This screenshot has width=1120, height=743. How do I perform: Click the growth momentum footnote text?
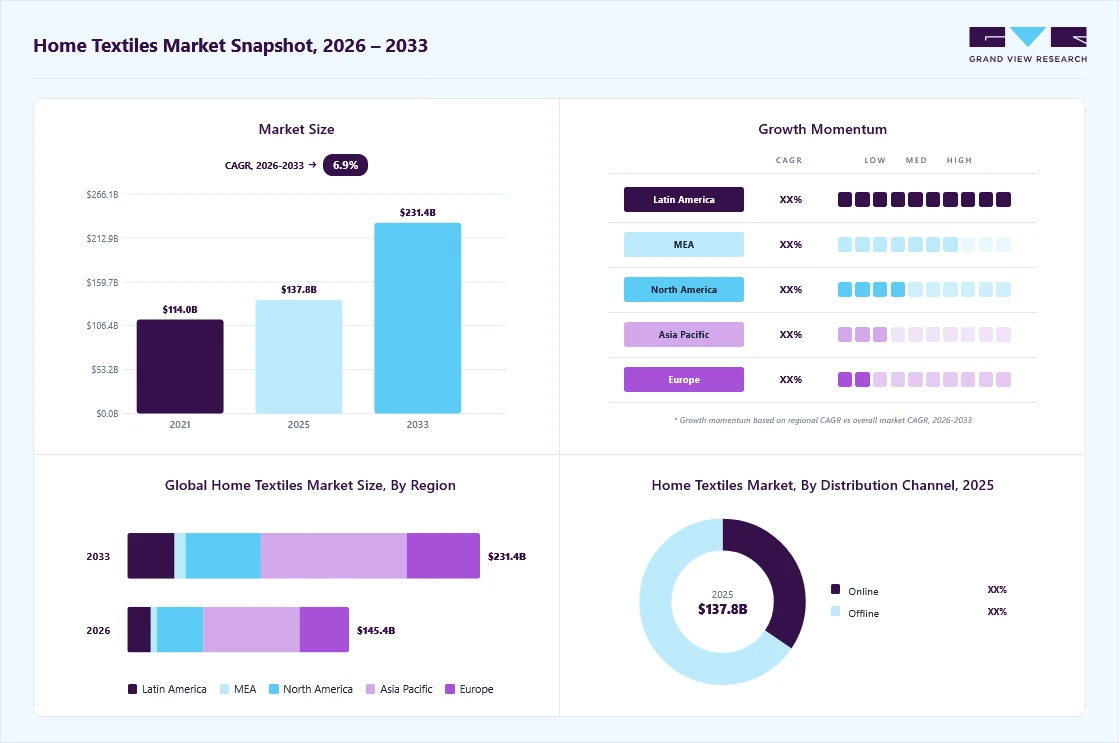(x=823, y=420)
